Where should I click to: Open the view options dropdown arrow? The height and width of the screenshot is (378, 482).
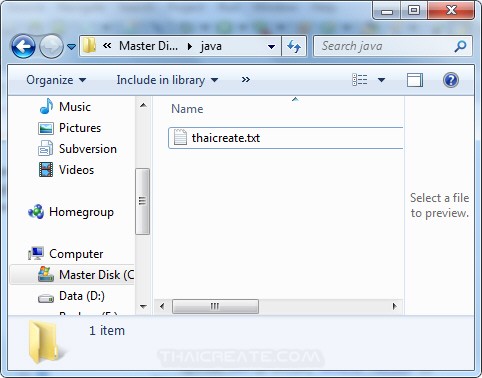(x=381, y=80)
